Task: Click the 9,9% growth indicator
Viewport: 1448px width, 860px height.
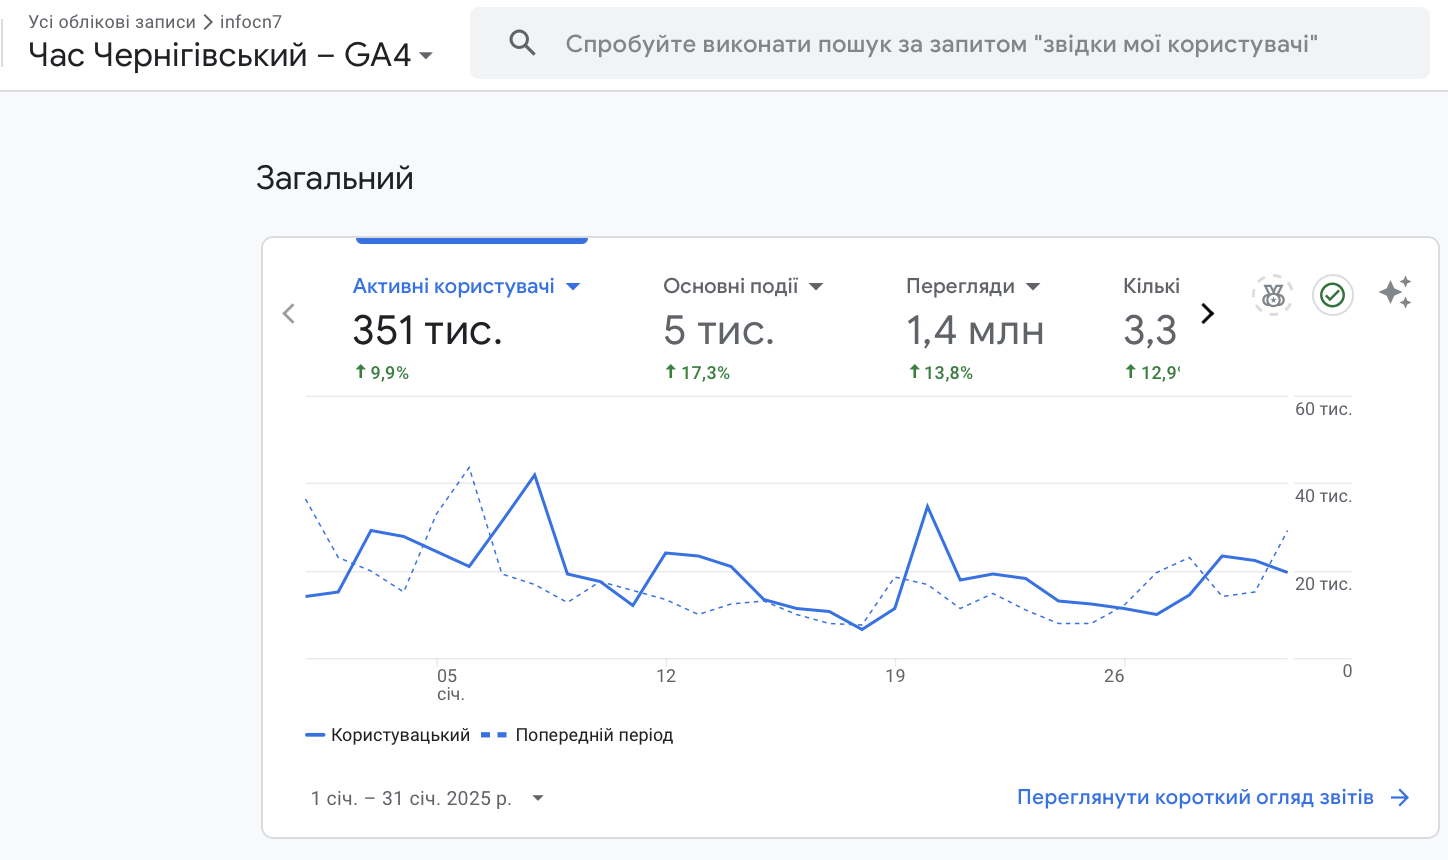Action: coord(382,372)
